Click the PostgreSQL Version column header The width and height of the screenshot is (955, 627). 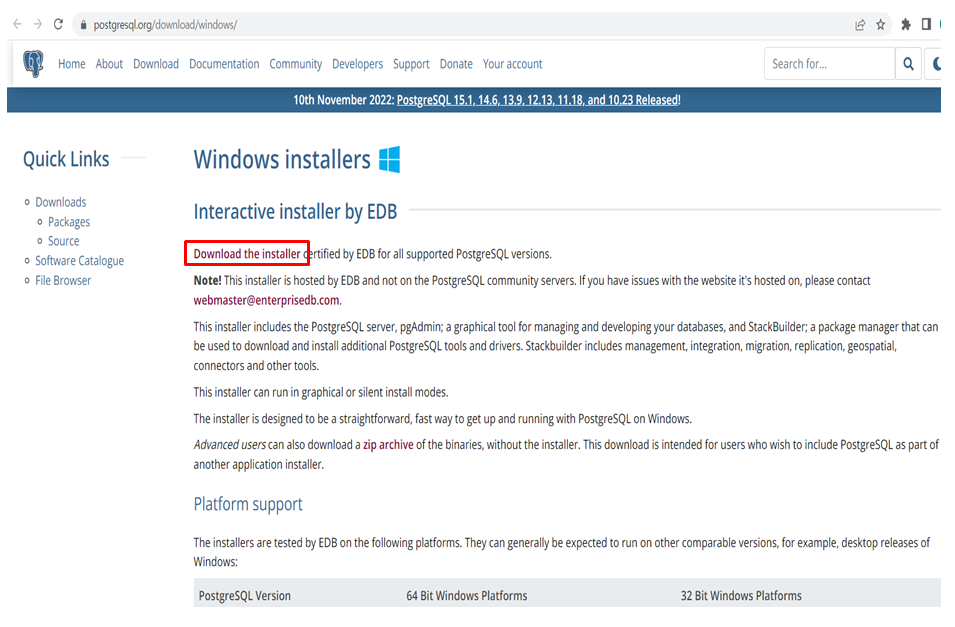245,596
